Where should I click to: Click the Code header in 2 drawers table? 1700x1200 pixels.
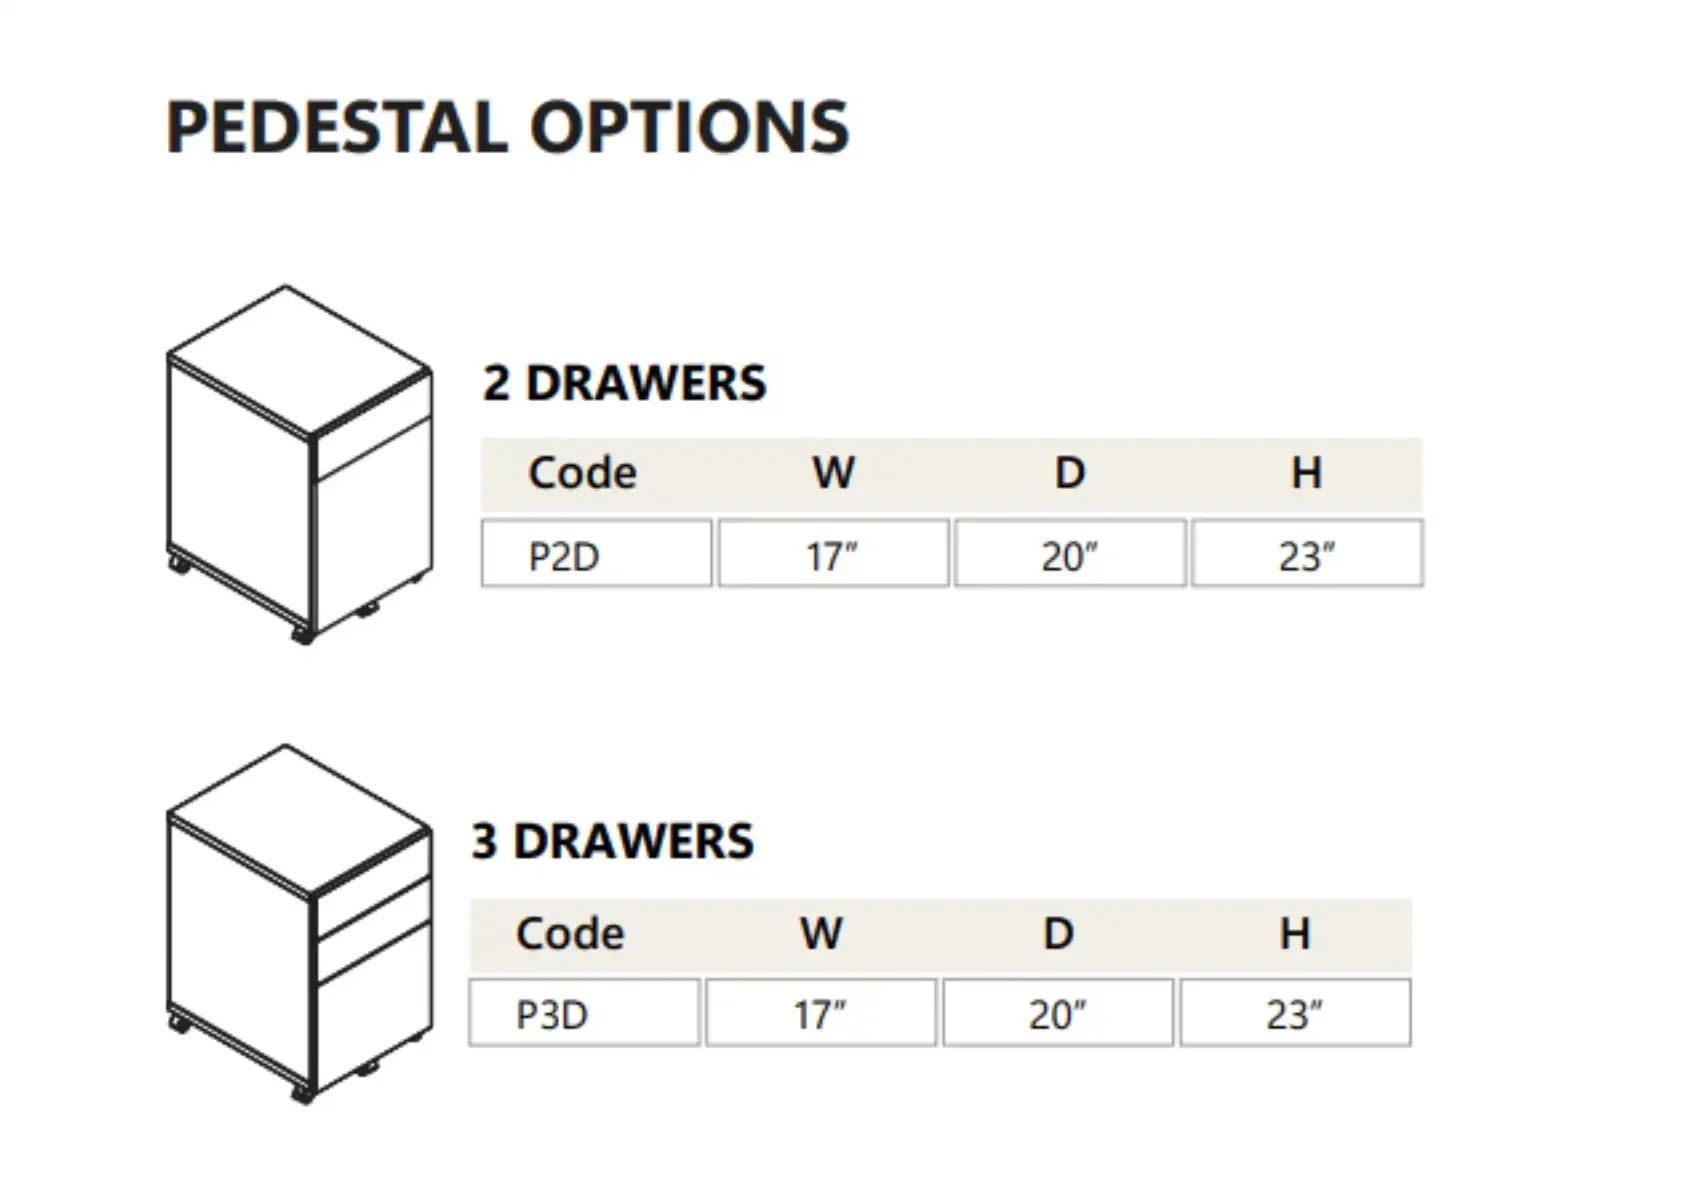click(582, 473)
